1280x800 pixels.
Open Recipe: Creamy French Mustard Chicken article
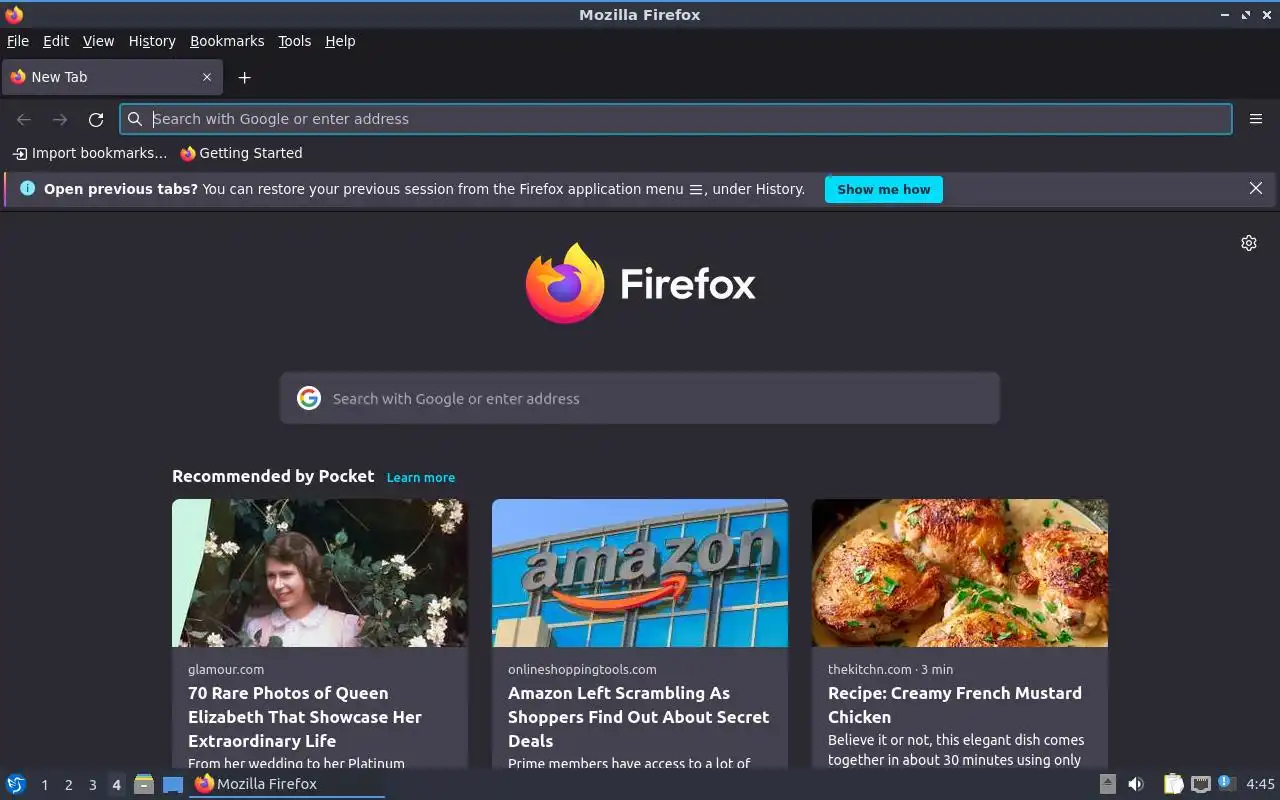(x=955, y=705)
